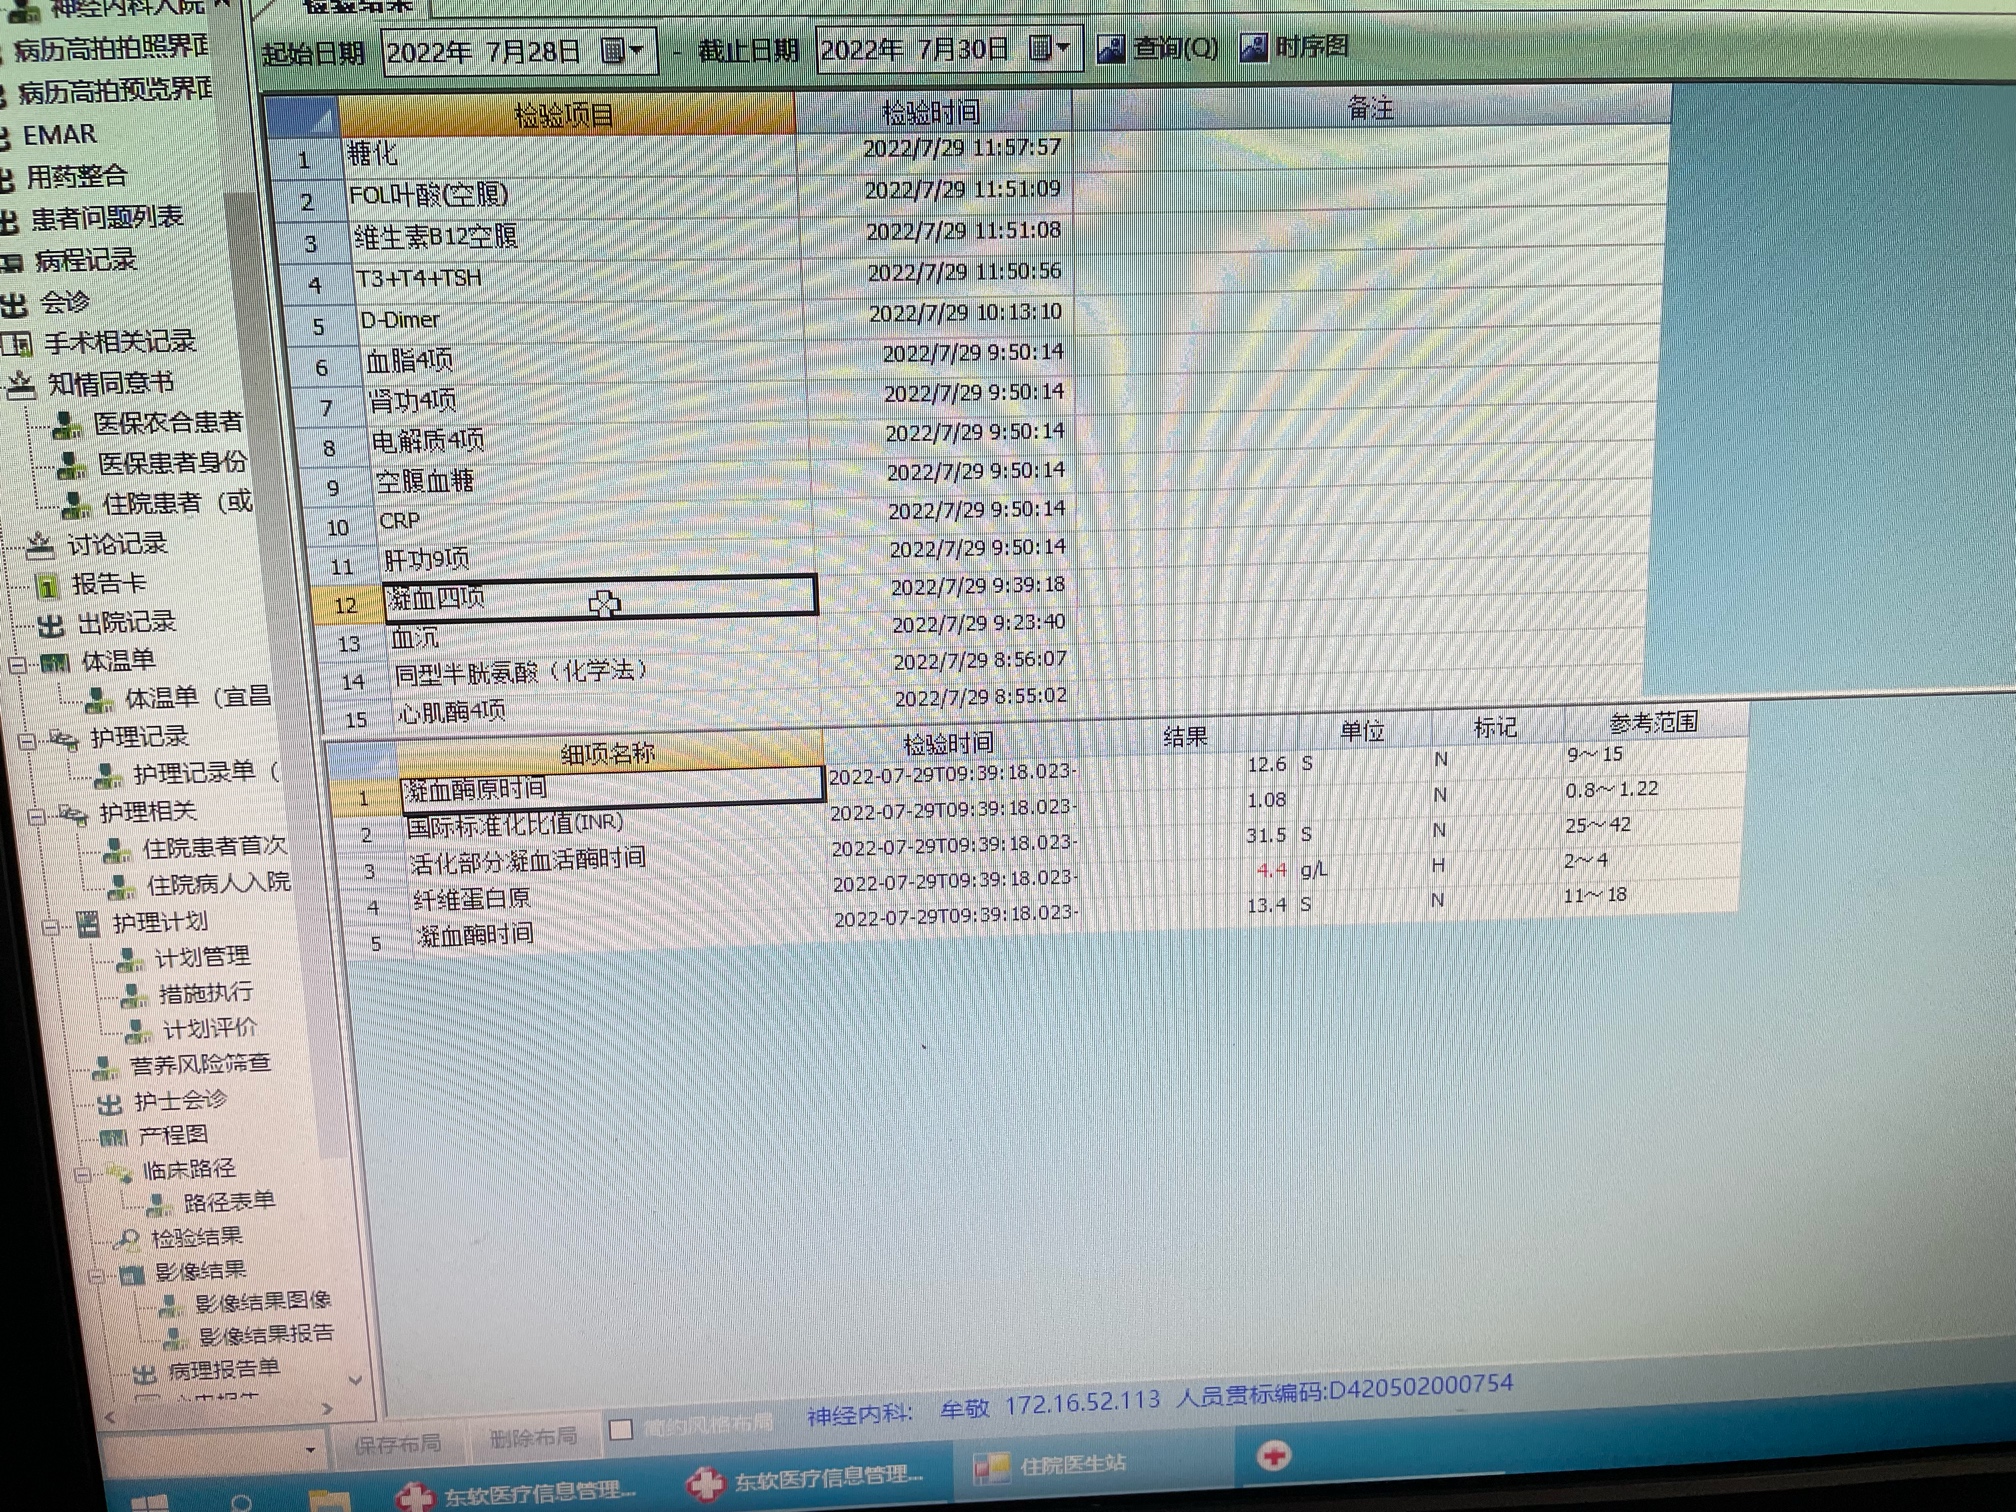Click the 知情同意书 tree icon

(x=22, y=385)
